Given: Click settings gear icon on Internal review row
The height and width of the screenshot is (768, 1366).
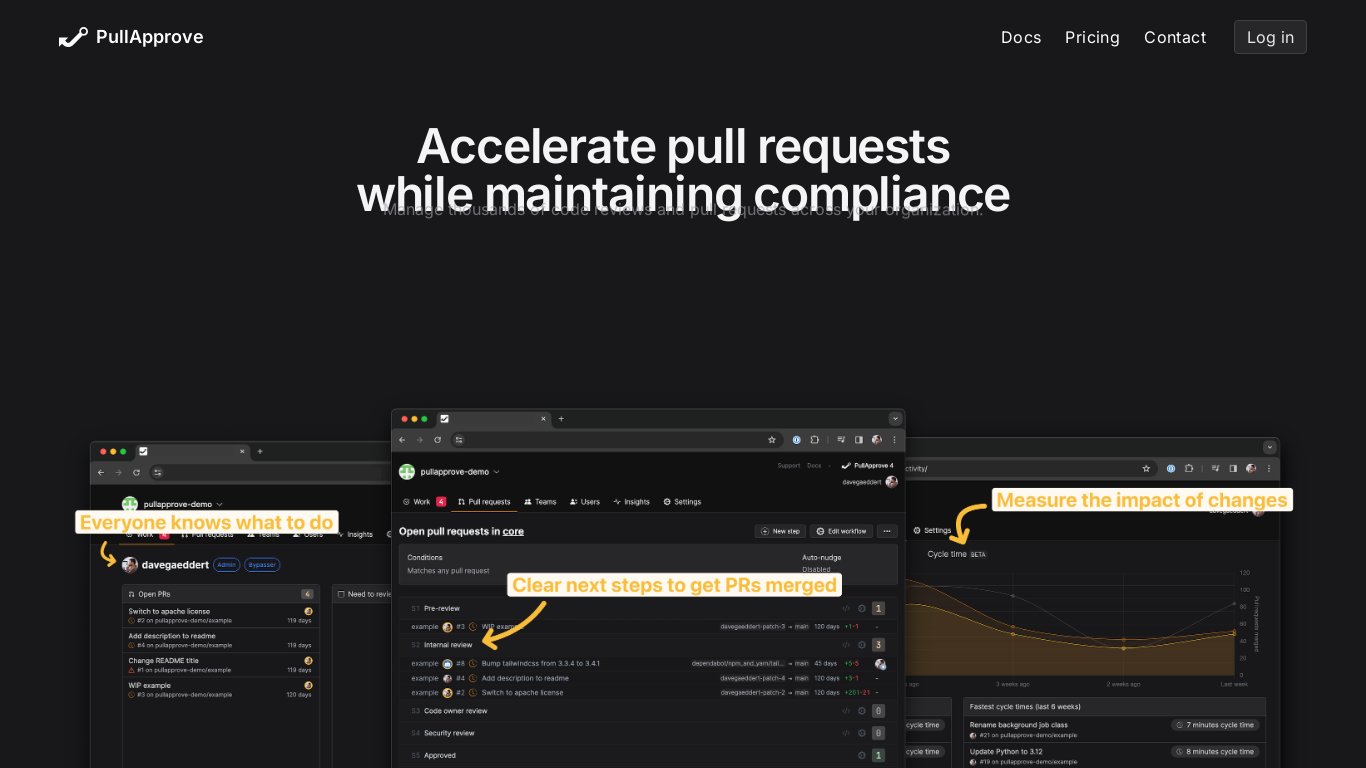Looking at the screenshot, I should click(862, 645).
